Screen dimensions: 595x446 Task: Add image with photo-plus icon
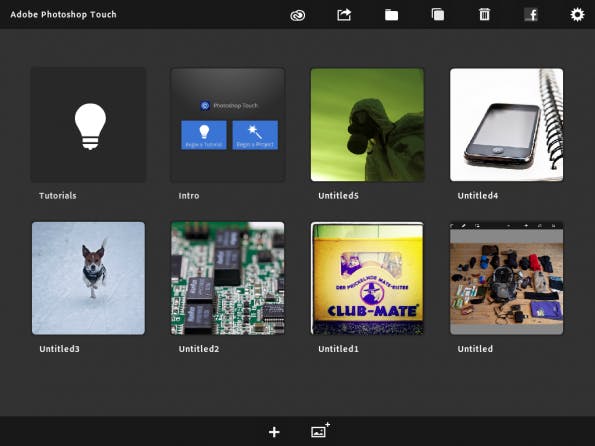[320, 430]
